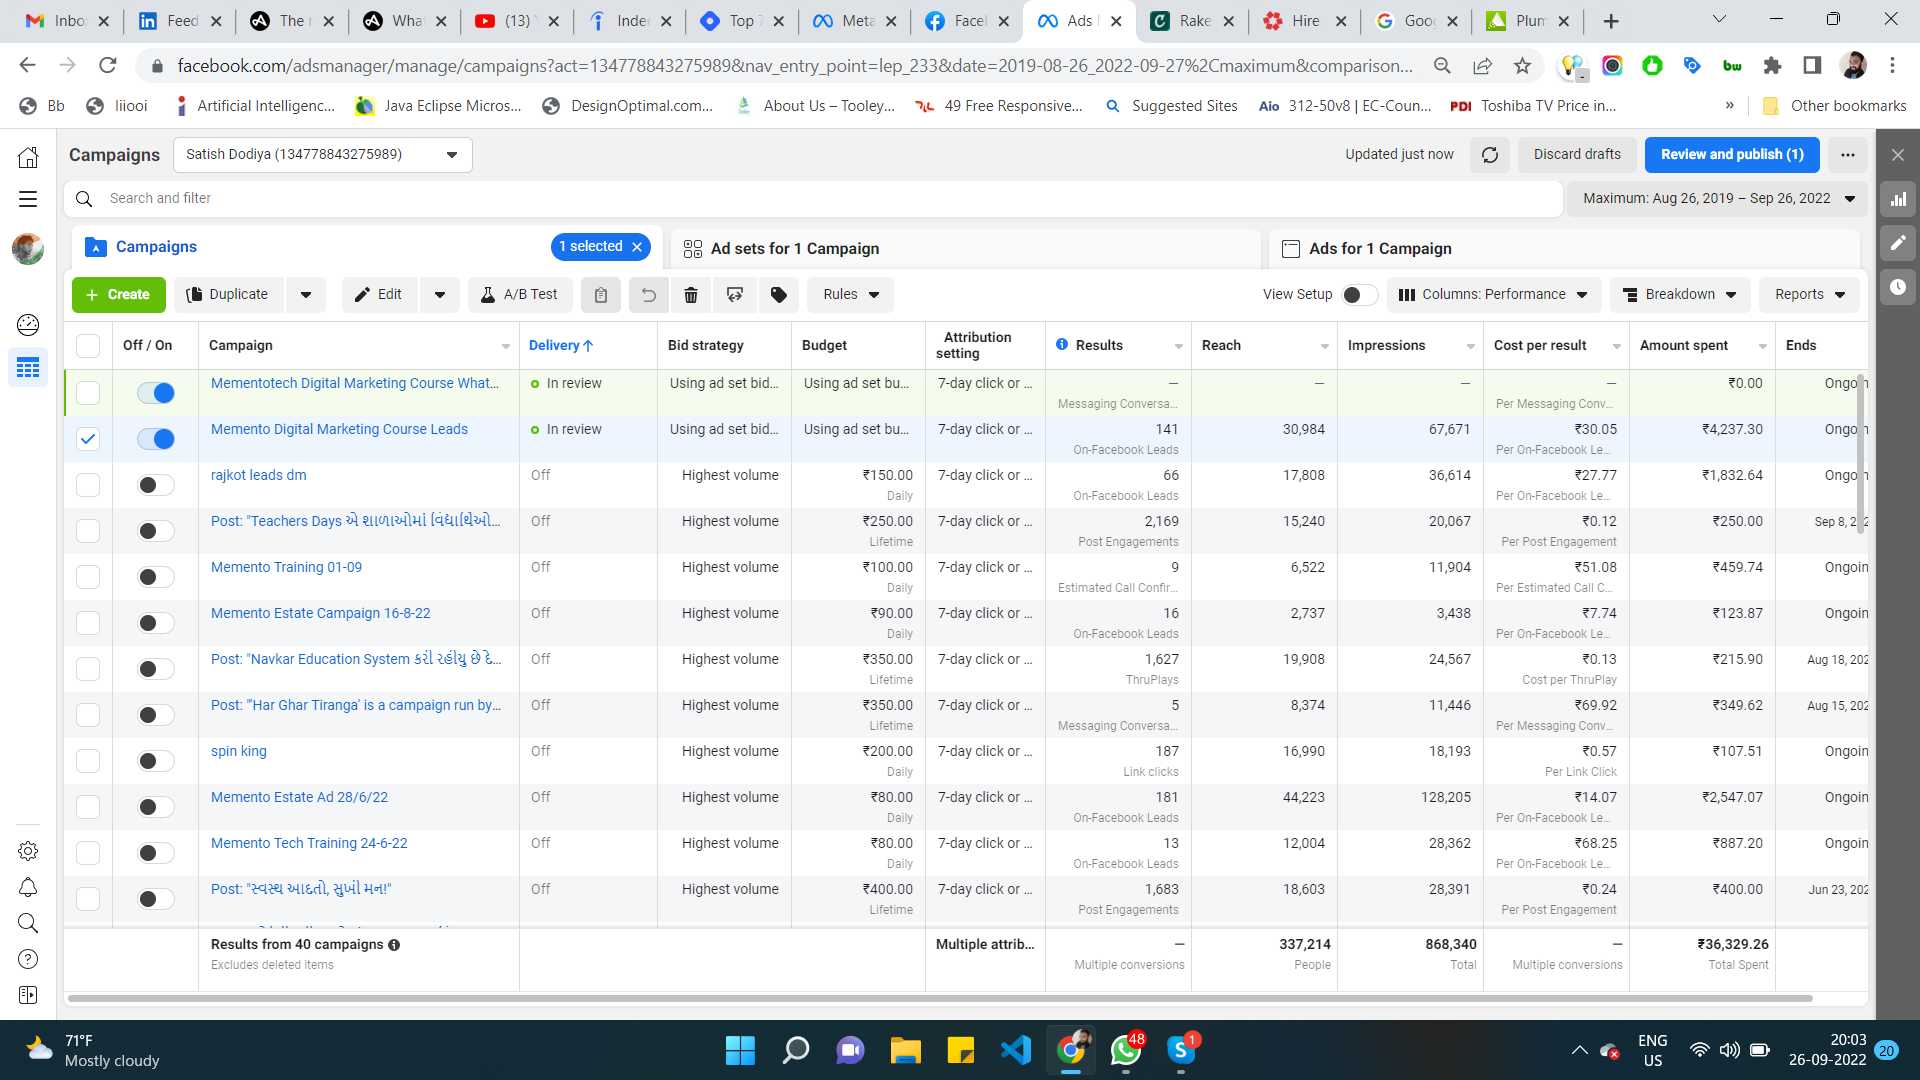The width and height of the screenshot is (1920, 1080).
Task: Open the notifications bell in left sidebar
Action: (28, 887)
